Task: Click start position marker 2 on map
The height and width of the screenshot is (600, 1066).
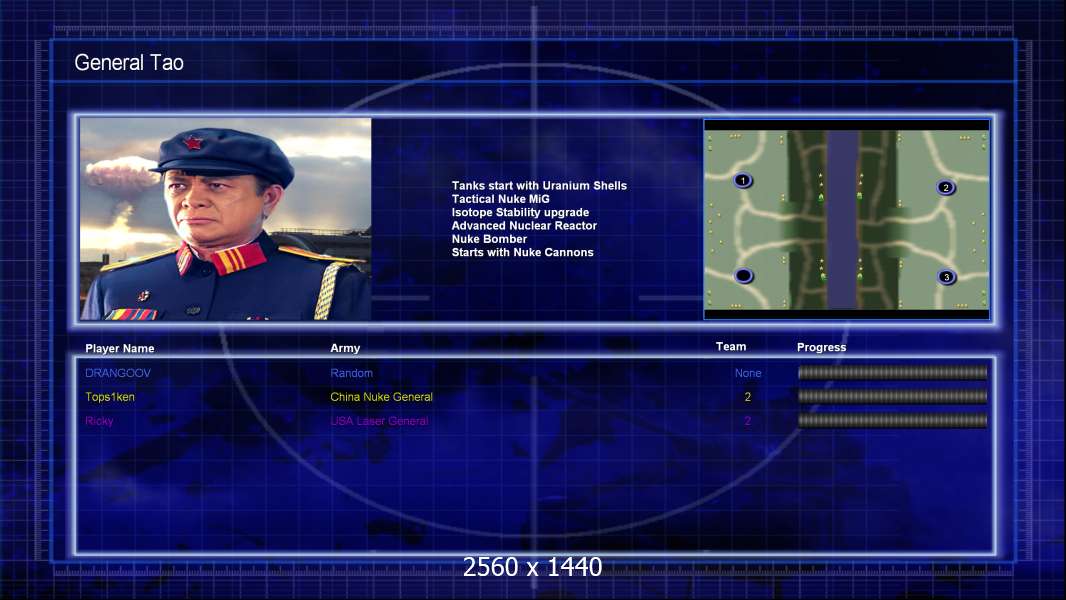Action: [945, 188]
